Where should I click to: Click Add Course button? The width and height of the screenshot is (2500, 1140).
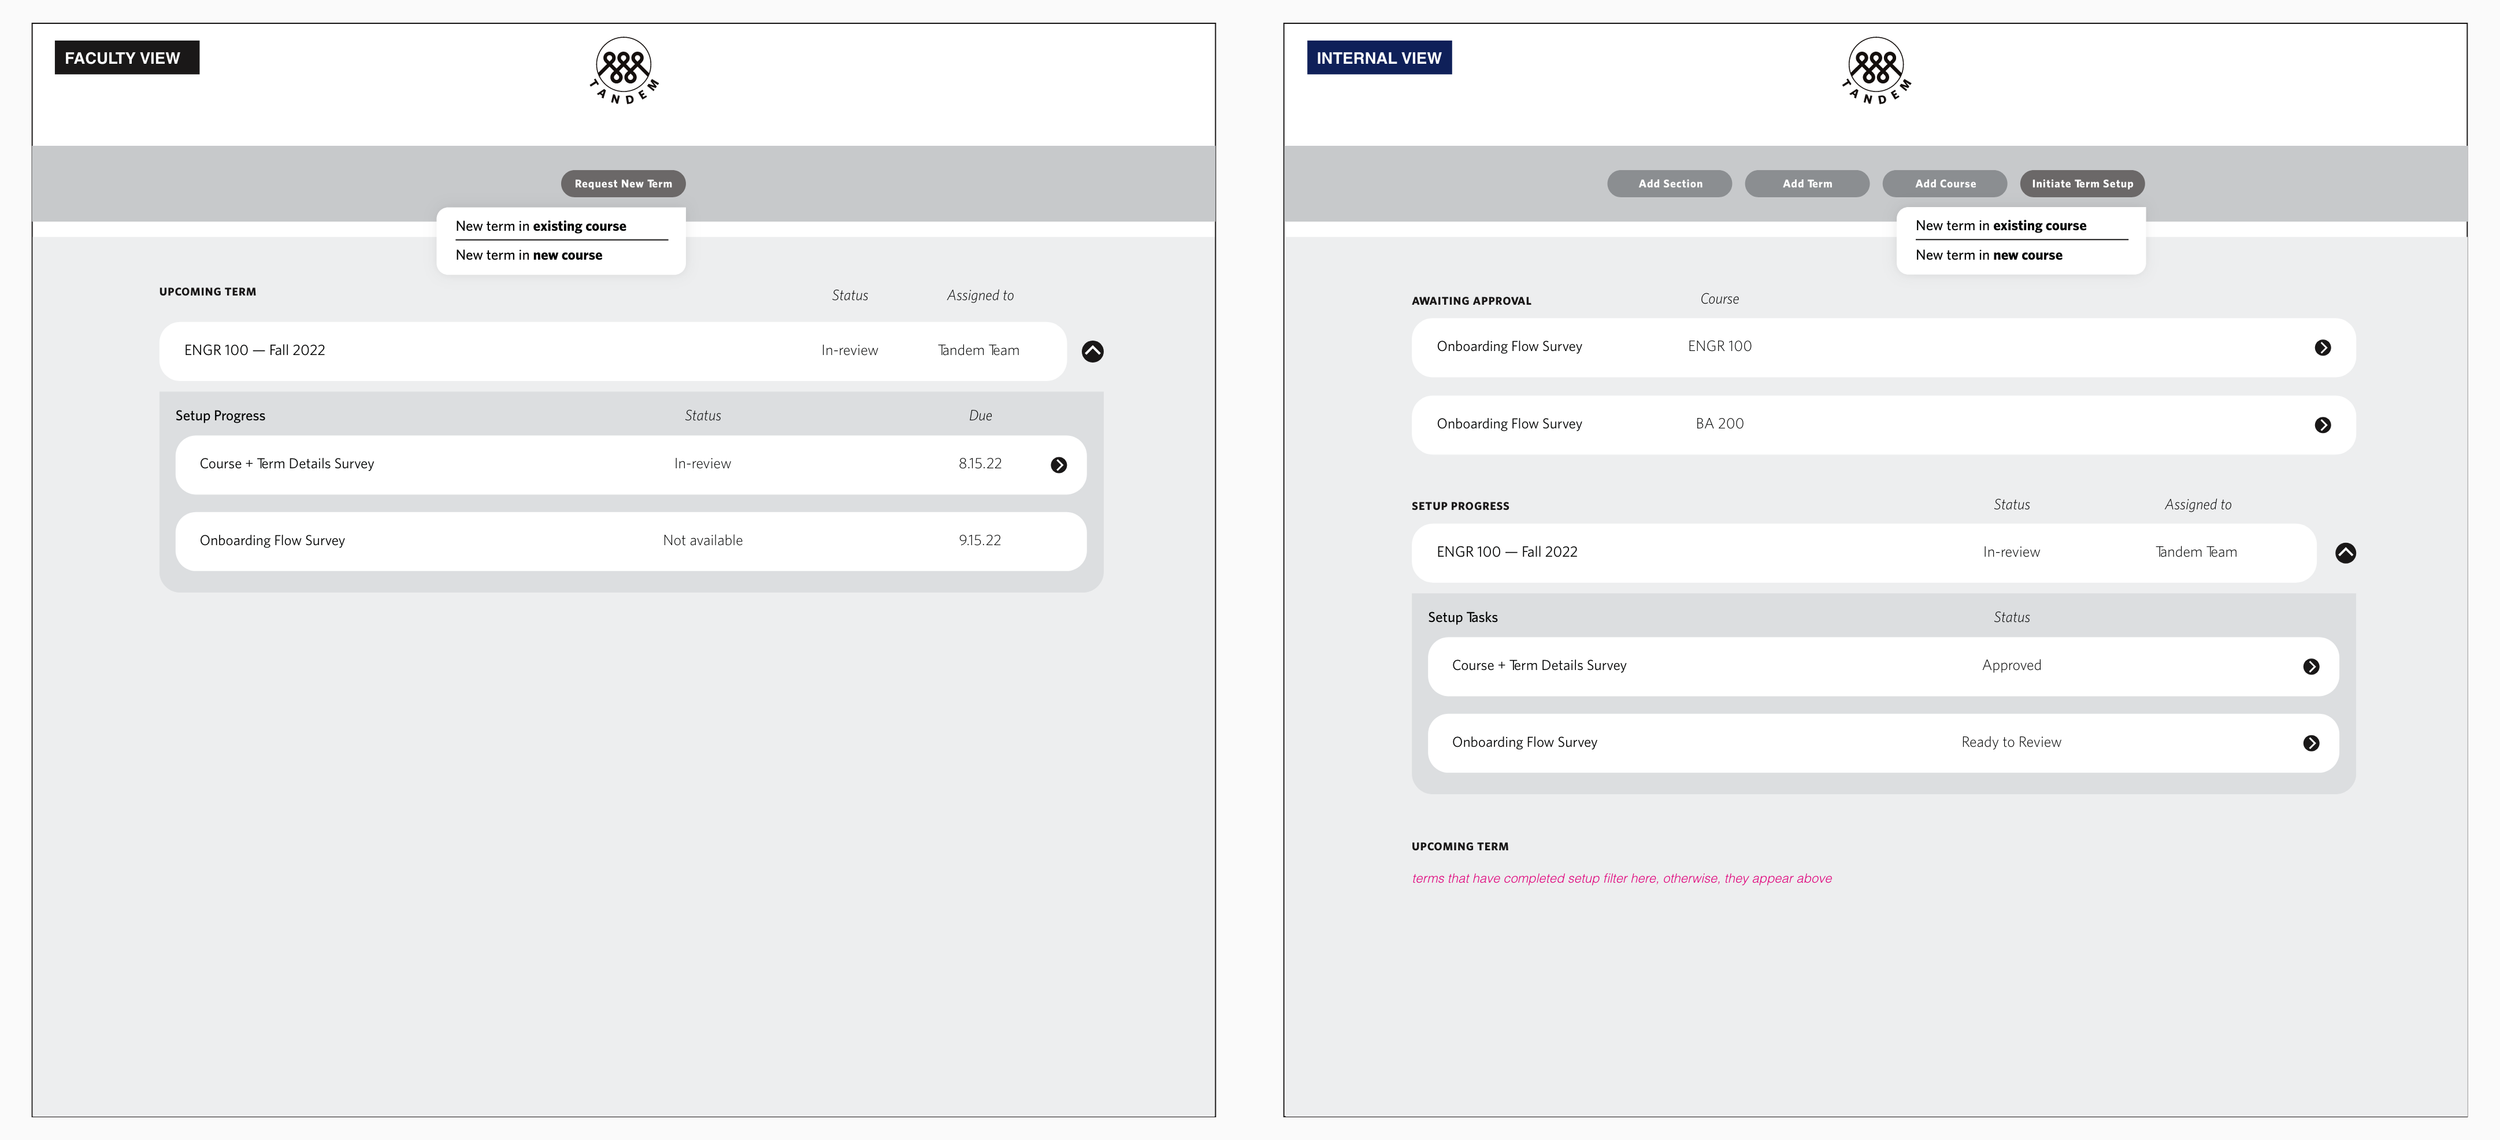1944,184
